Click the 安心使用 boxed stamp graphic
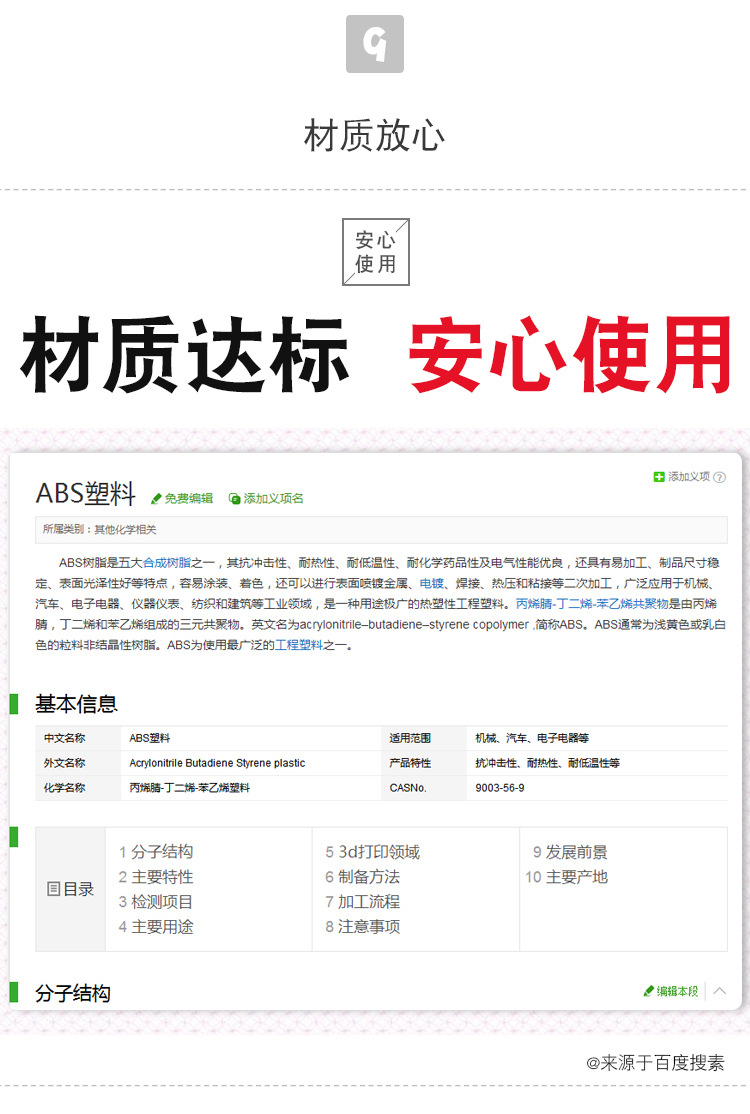The width and height of the screenshot is (750, 1114). point(376,252)
